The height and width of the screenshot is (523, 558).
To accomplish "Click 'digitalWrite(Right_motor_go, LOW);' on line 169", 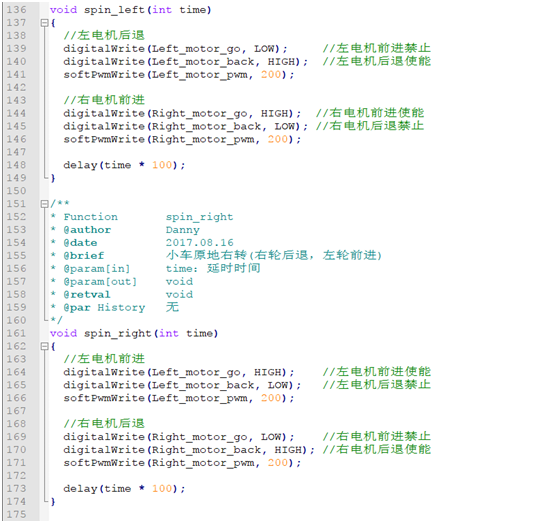I will pos(179,437).
